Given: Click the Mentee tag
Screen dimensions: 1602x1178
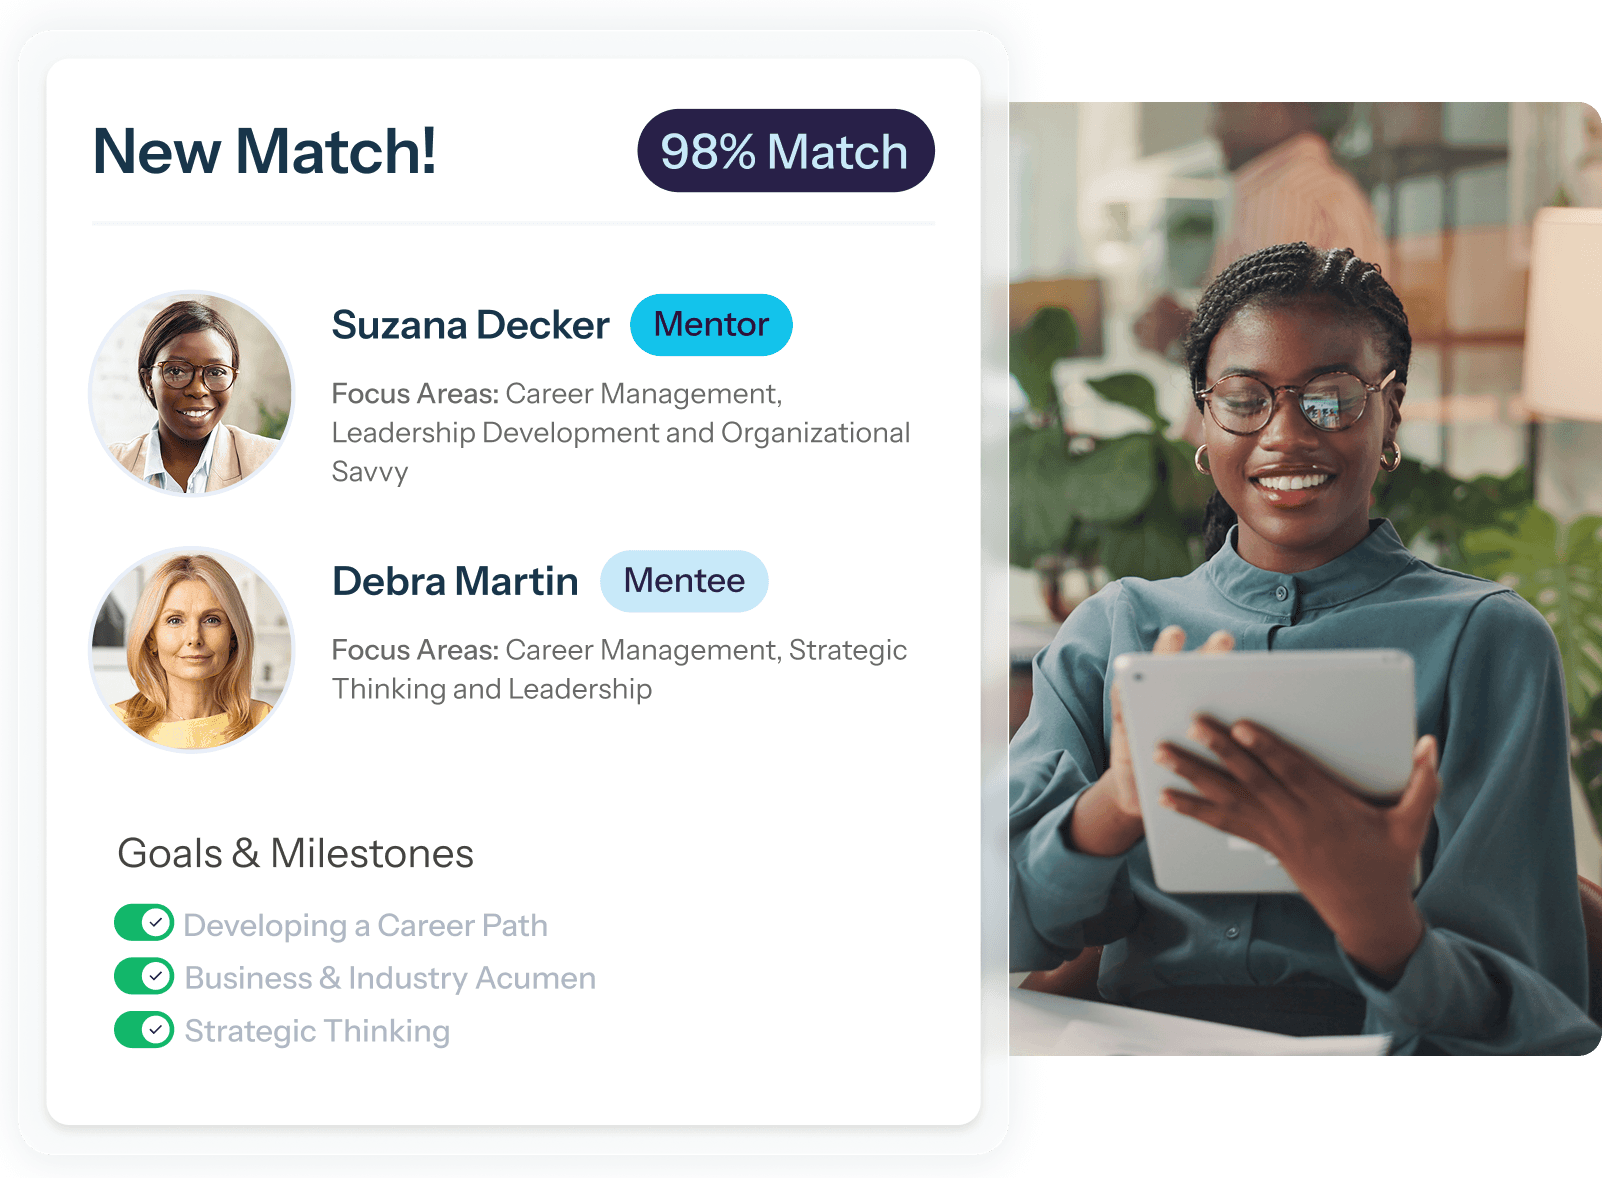Looking at the screenshot, I should click(684, 581).
